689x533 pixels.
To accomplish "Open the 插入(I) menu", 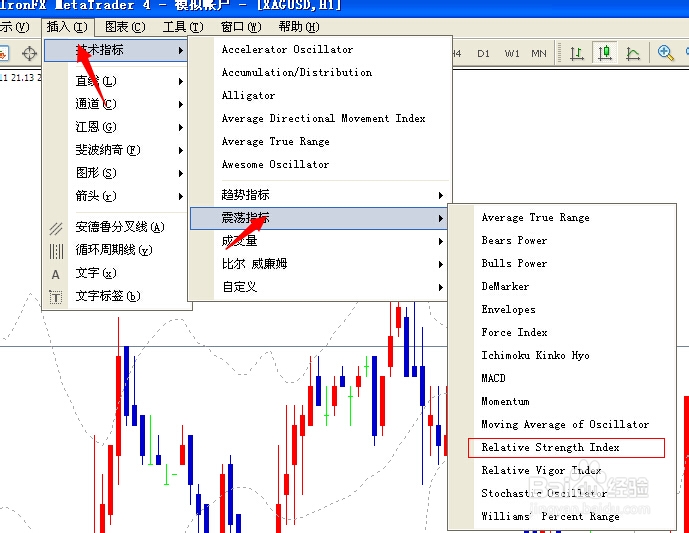I will (x=67, y=27).
